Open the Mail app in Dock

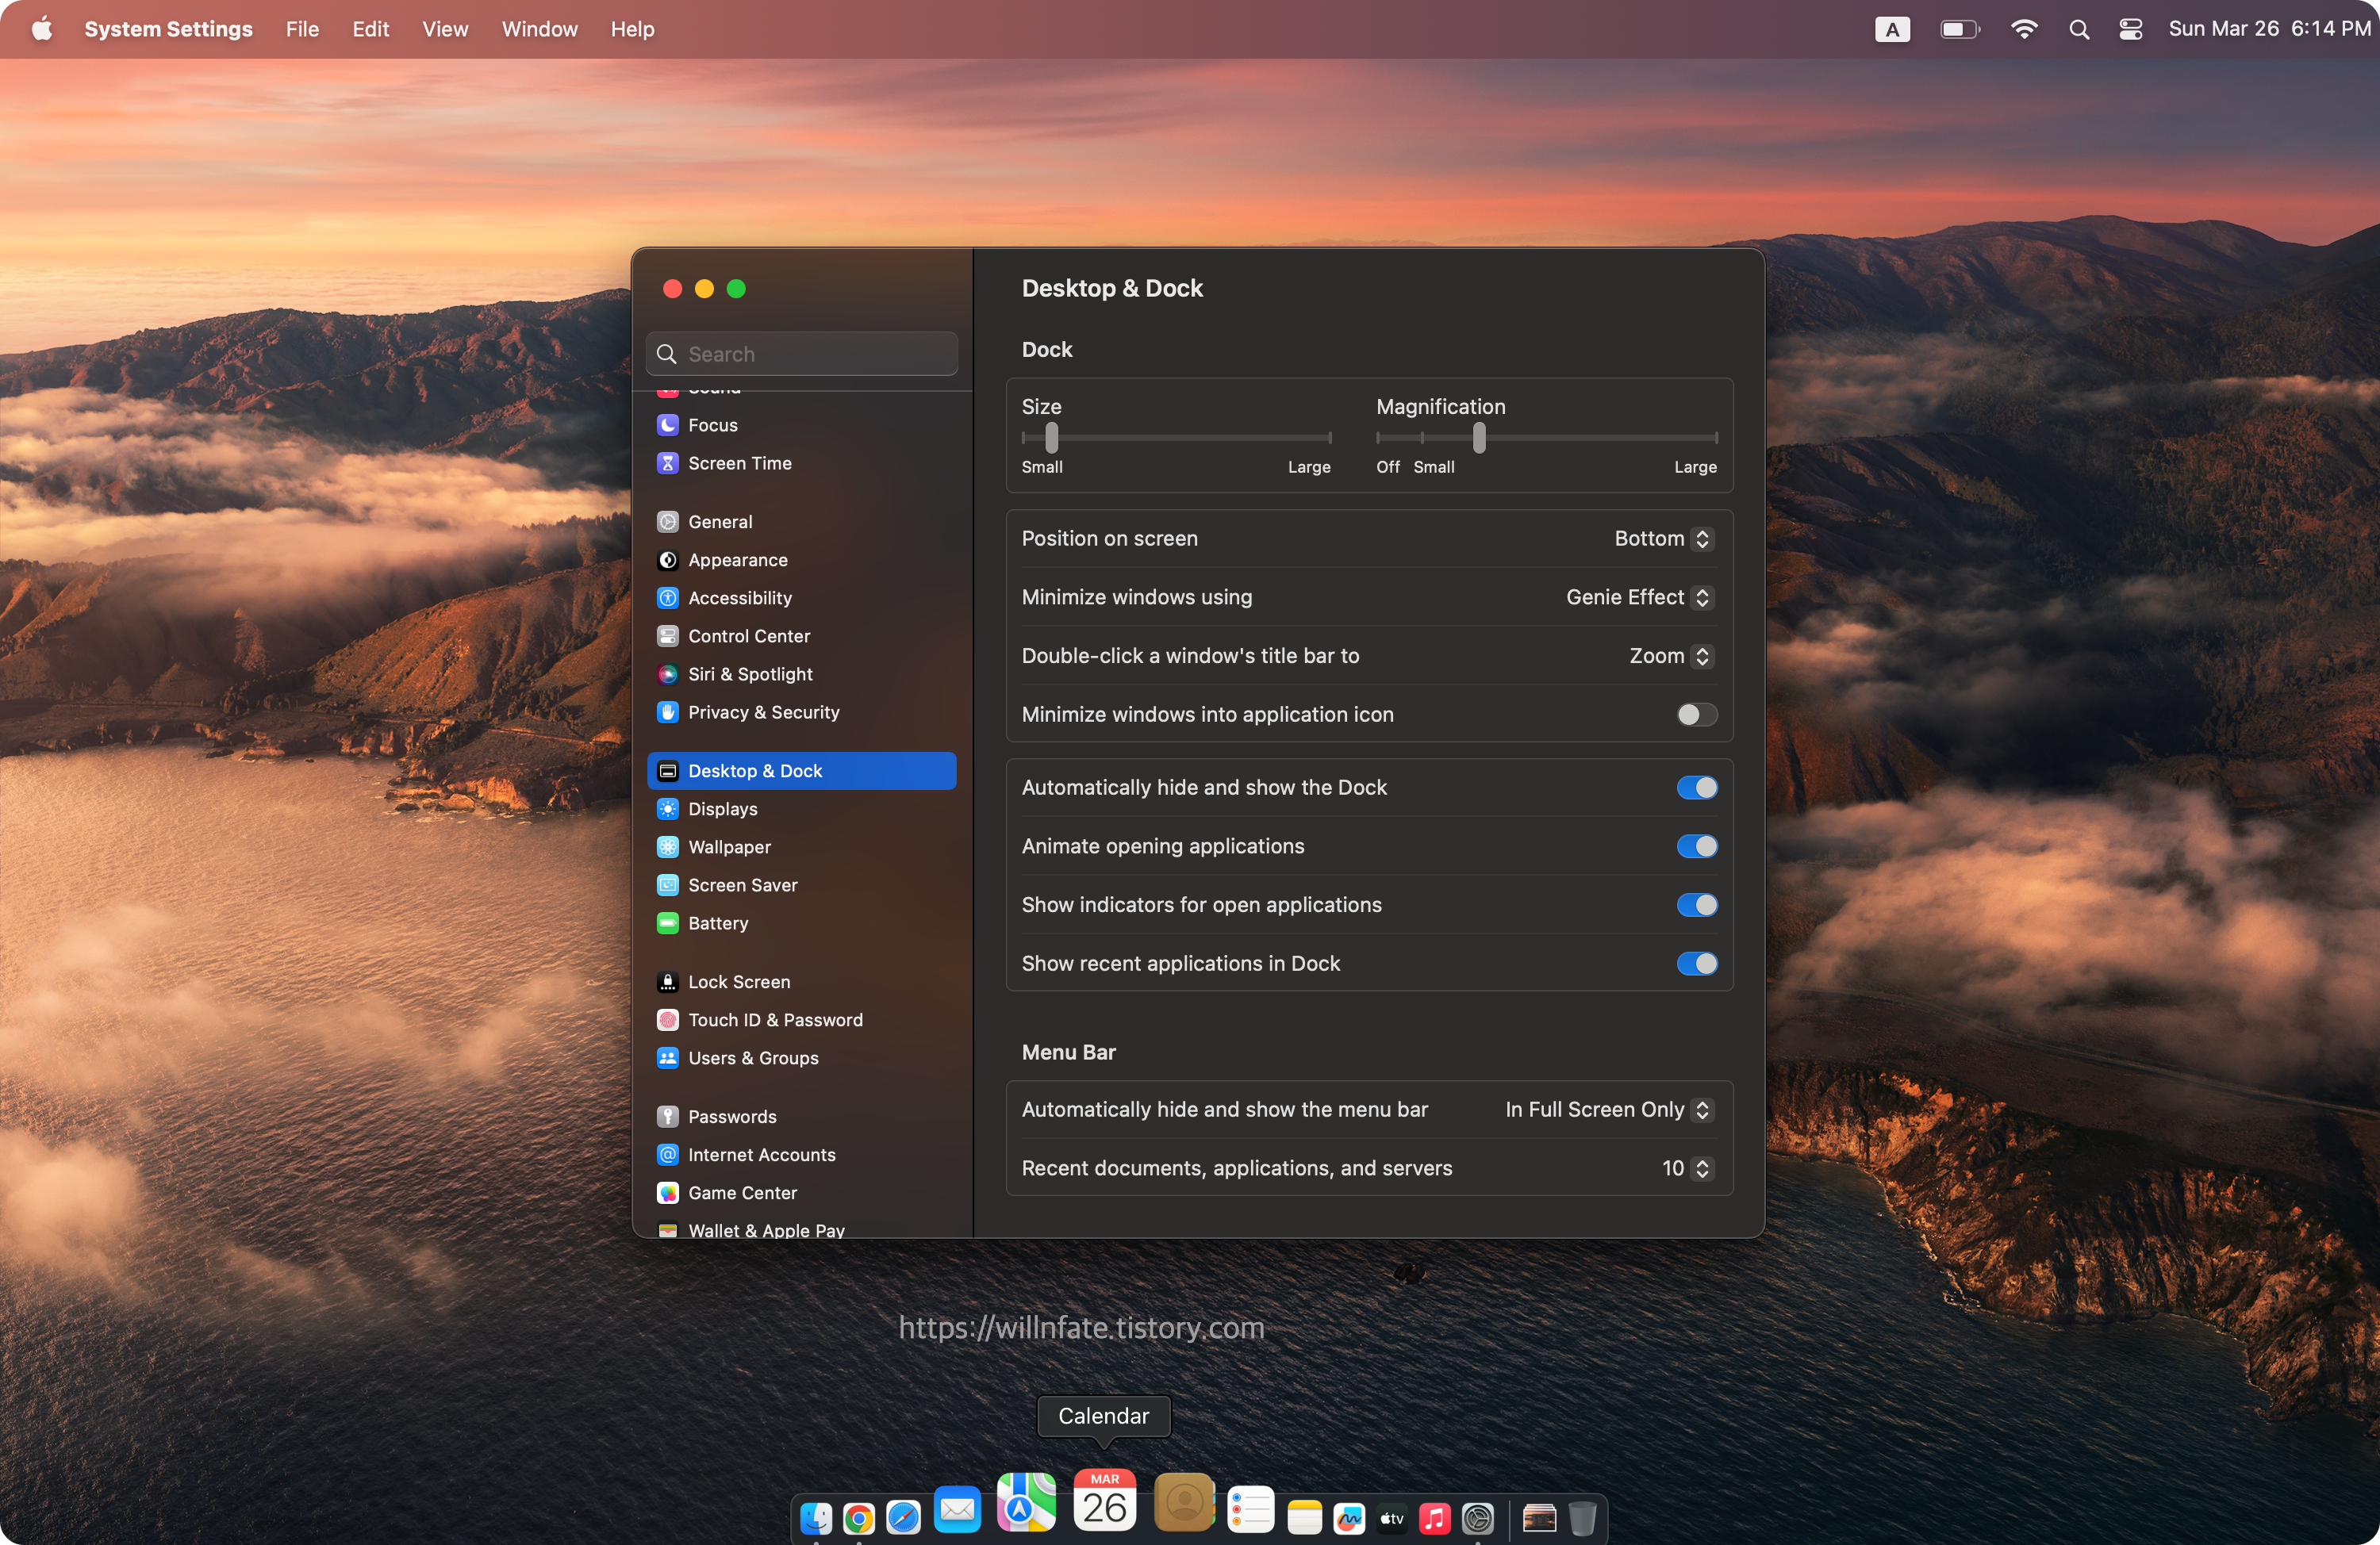(x=957, y=1510)
